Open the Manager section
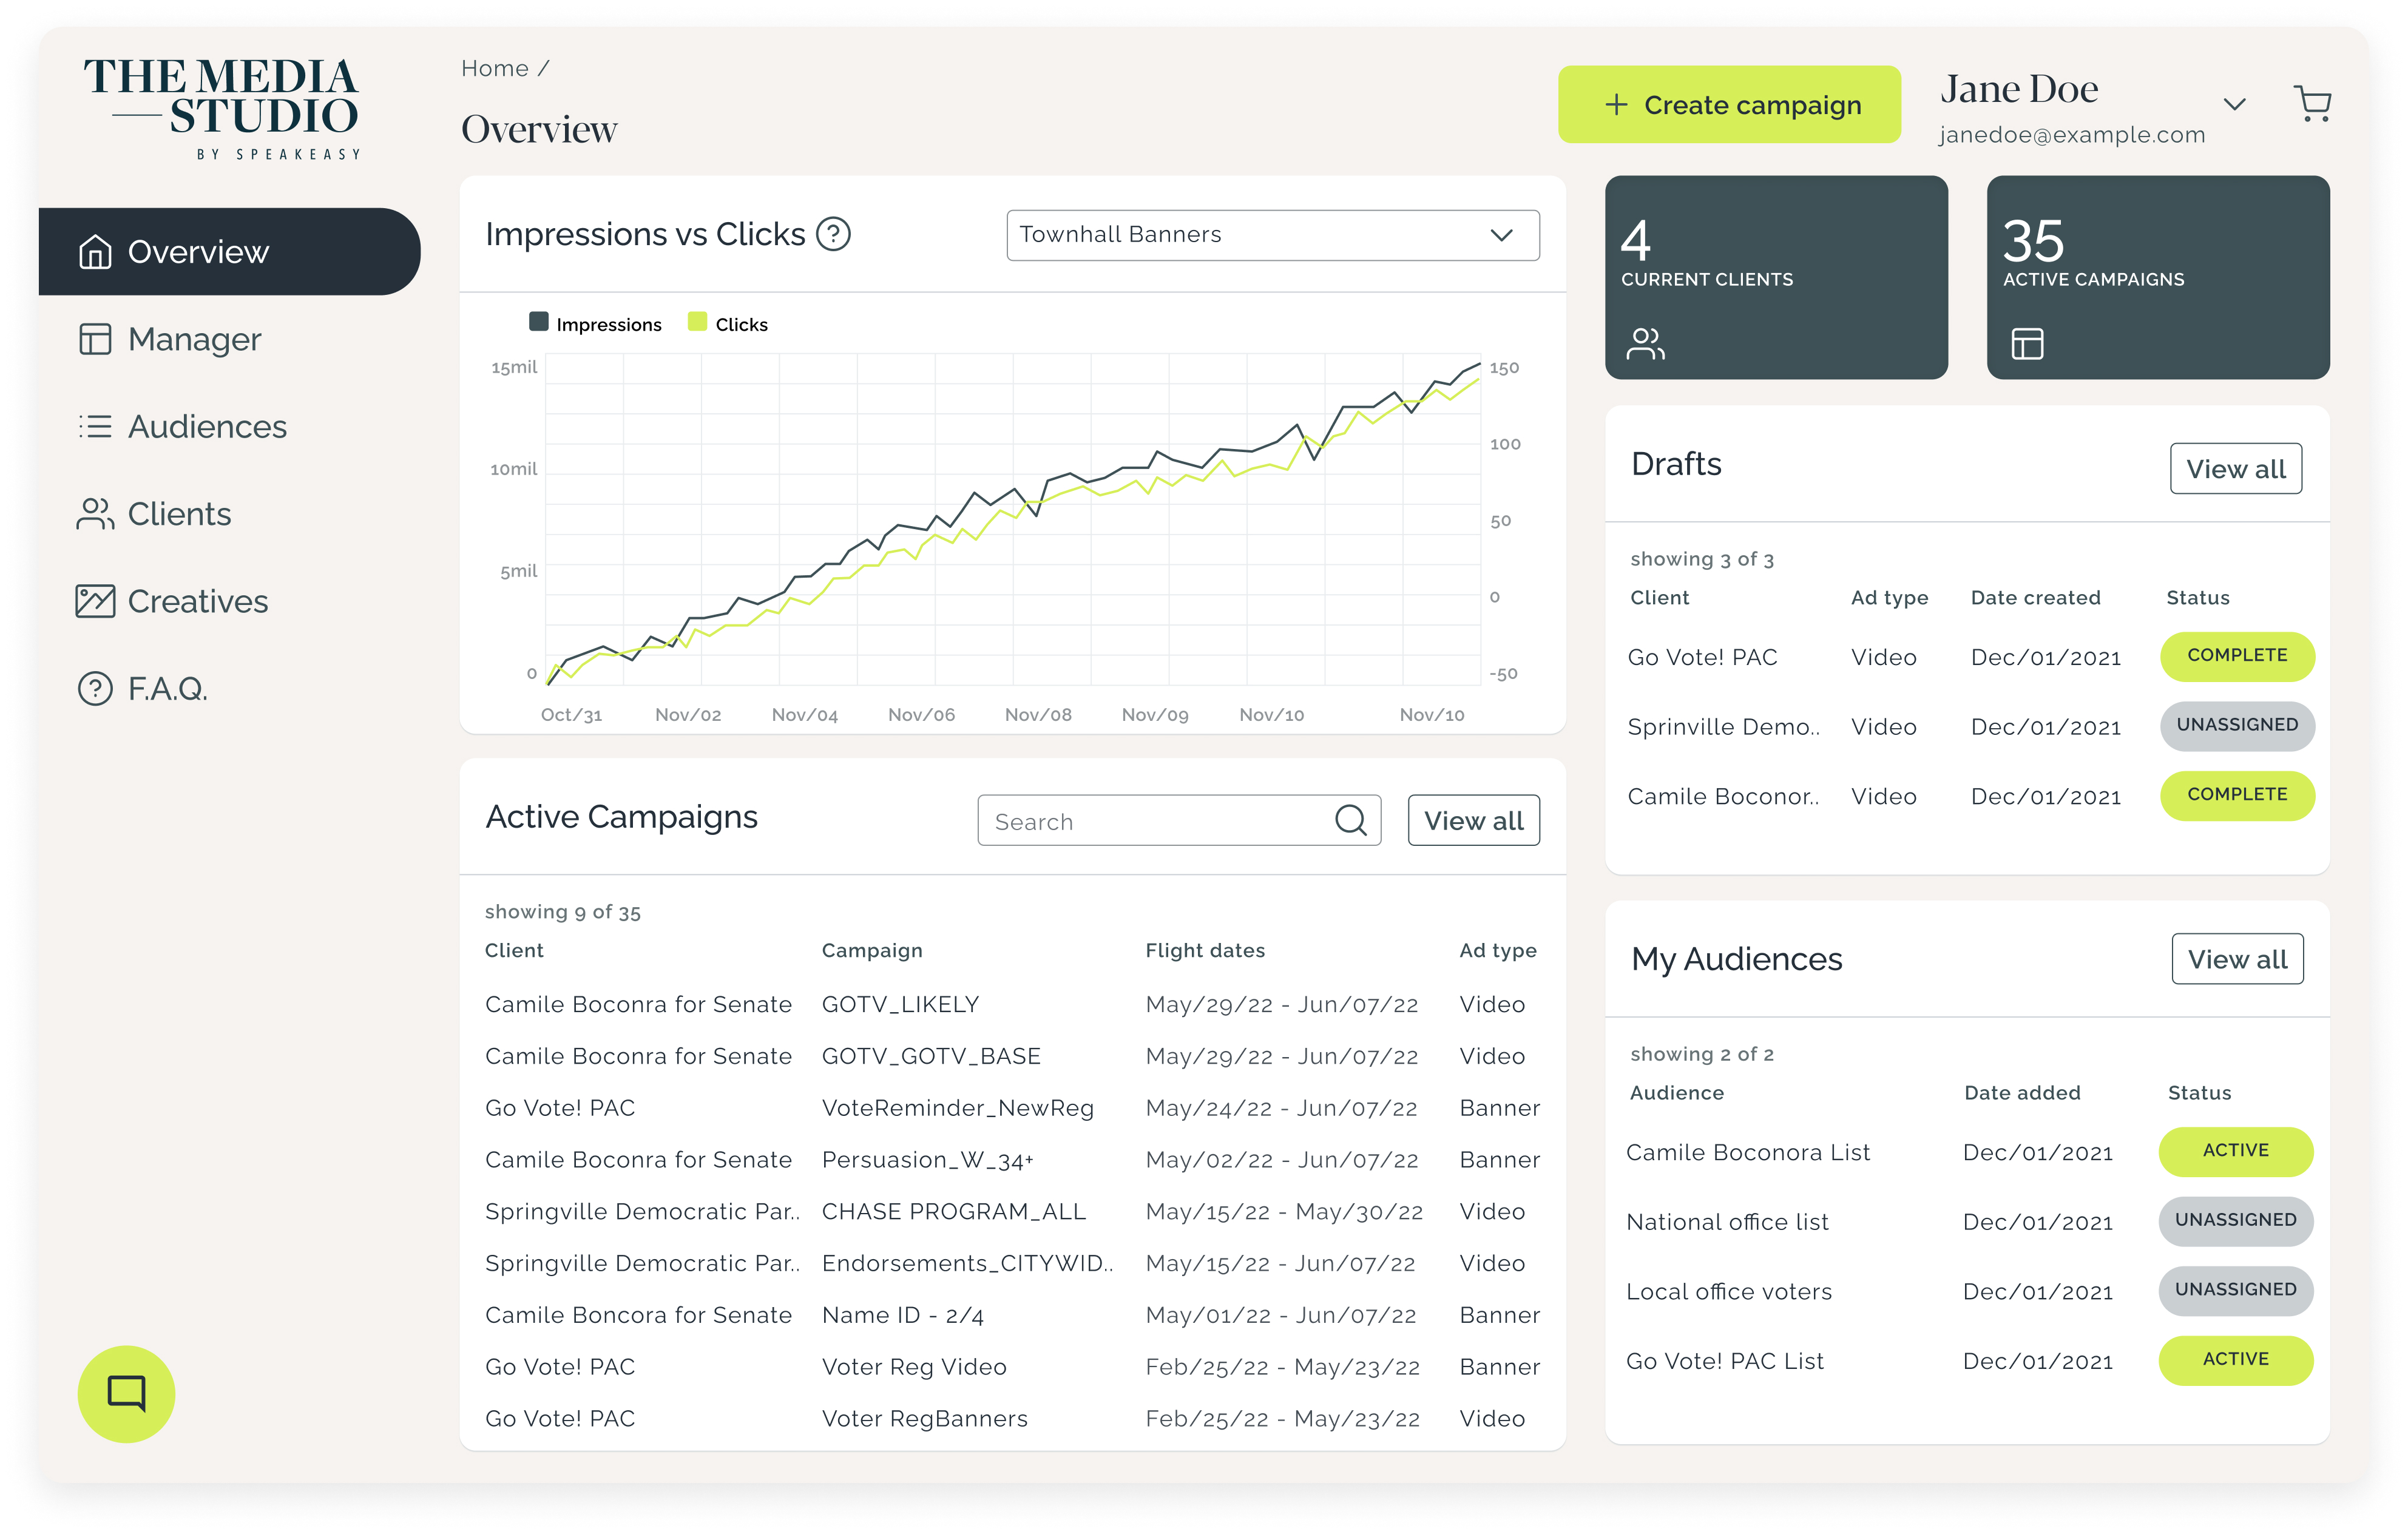The height and width of the screenshot is (1534, 2408). point(194,339)
